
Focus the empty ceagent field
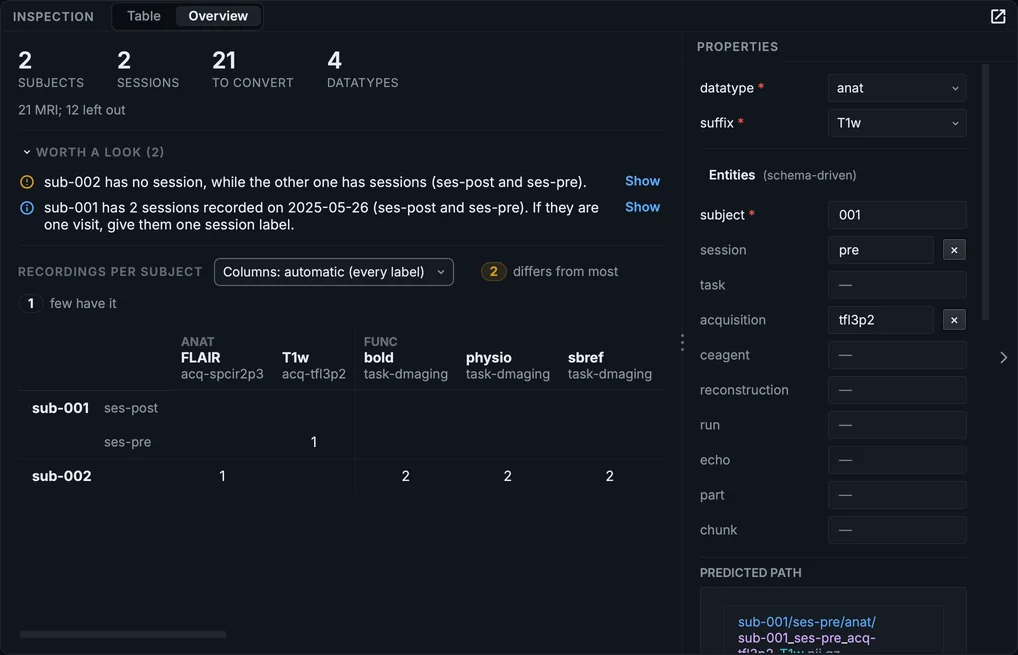(x=897, y=355)
